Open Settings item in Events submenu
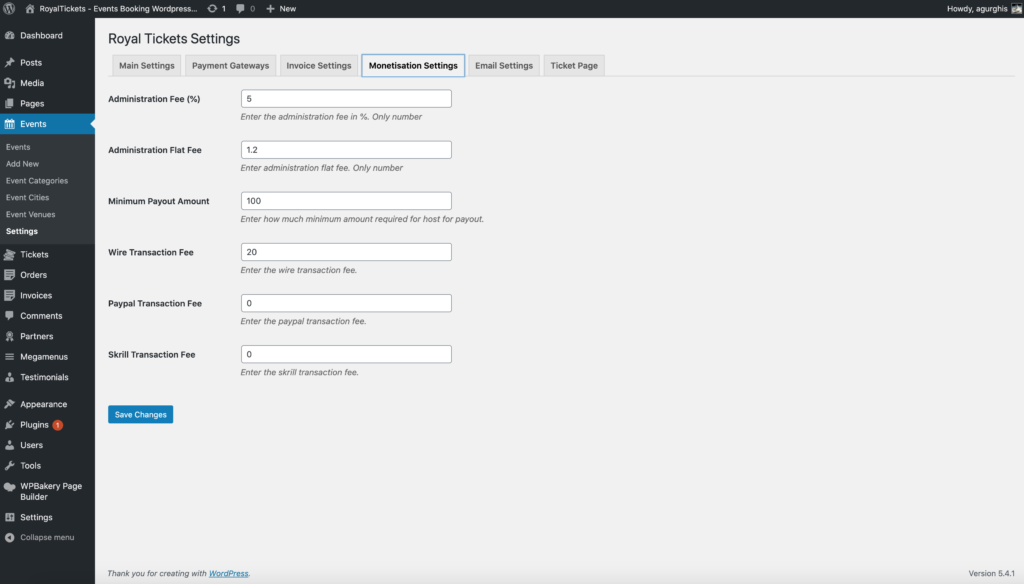1024x584 pixels. [22, 231]
